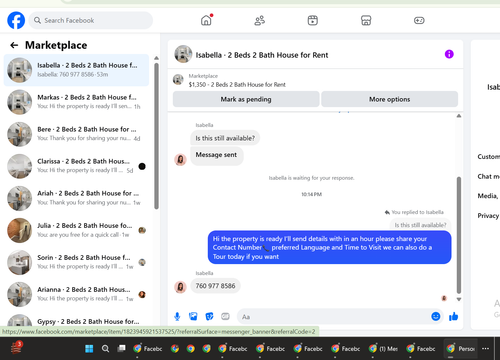Open the $1,350 listing banner link
This screenshot has height=360, width=500.
point(237,85)
